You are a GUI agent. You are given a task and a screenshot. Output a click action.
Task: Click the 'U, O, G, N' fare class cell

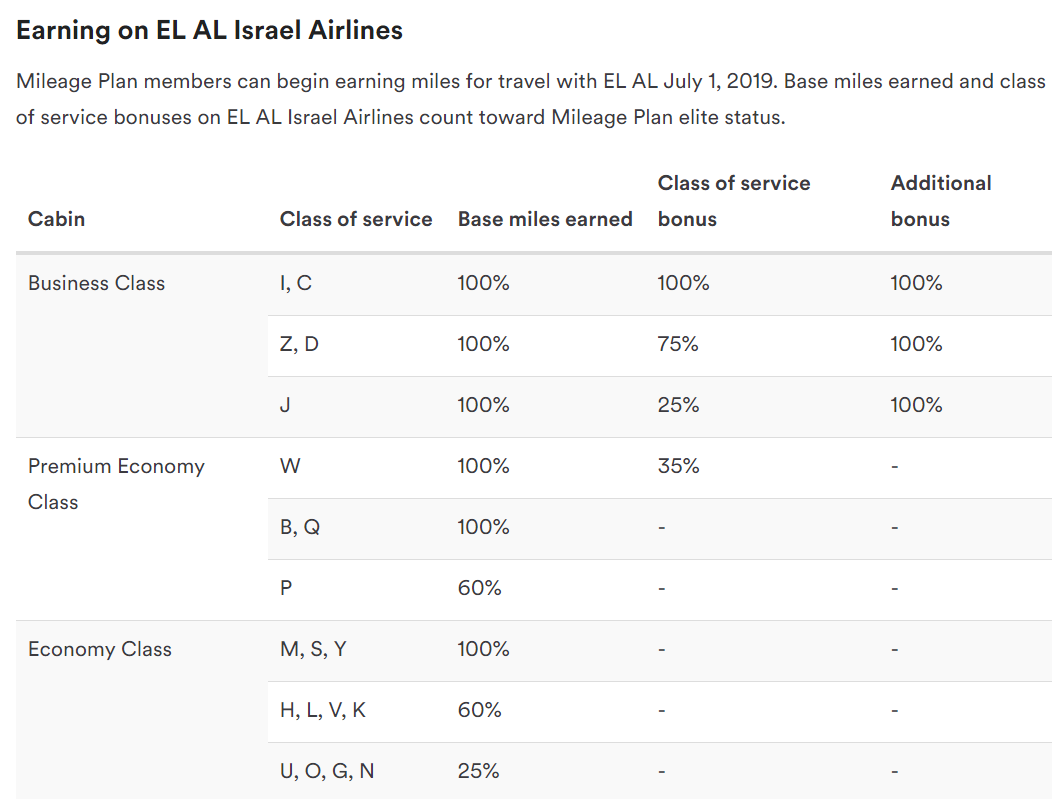[327, 771]
